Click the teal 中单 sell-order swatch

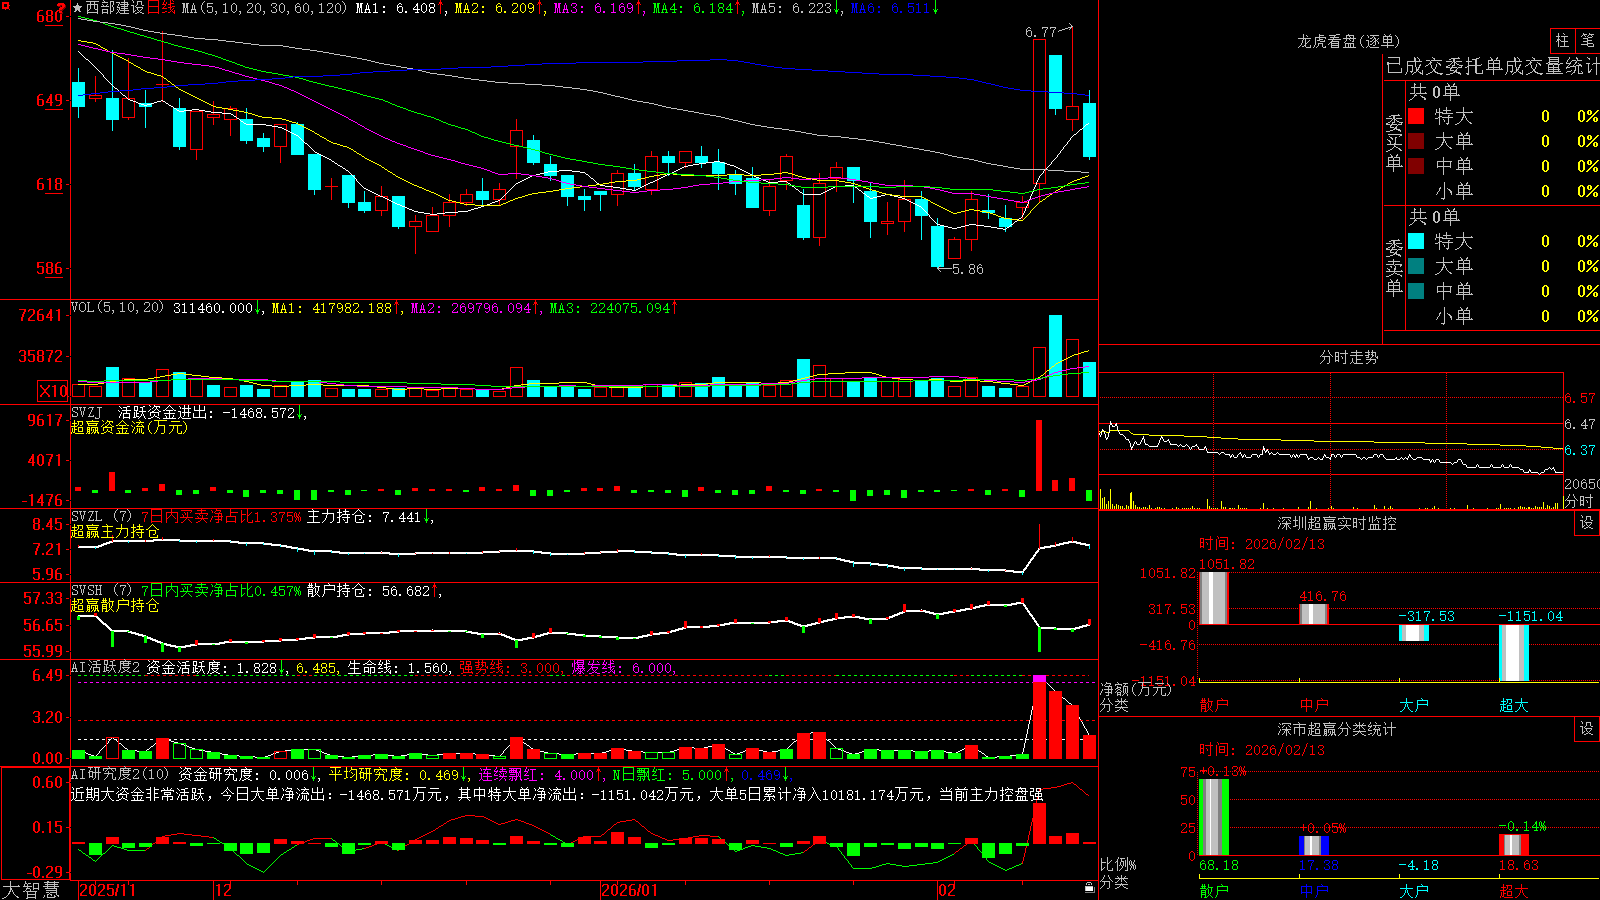(1416, 291)
